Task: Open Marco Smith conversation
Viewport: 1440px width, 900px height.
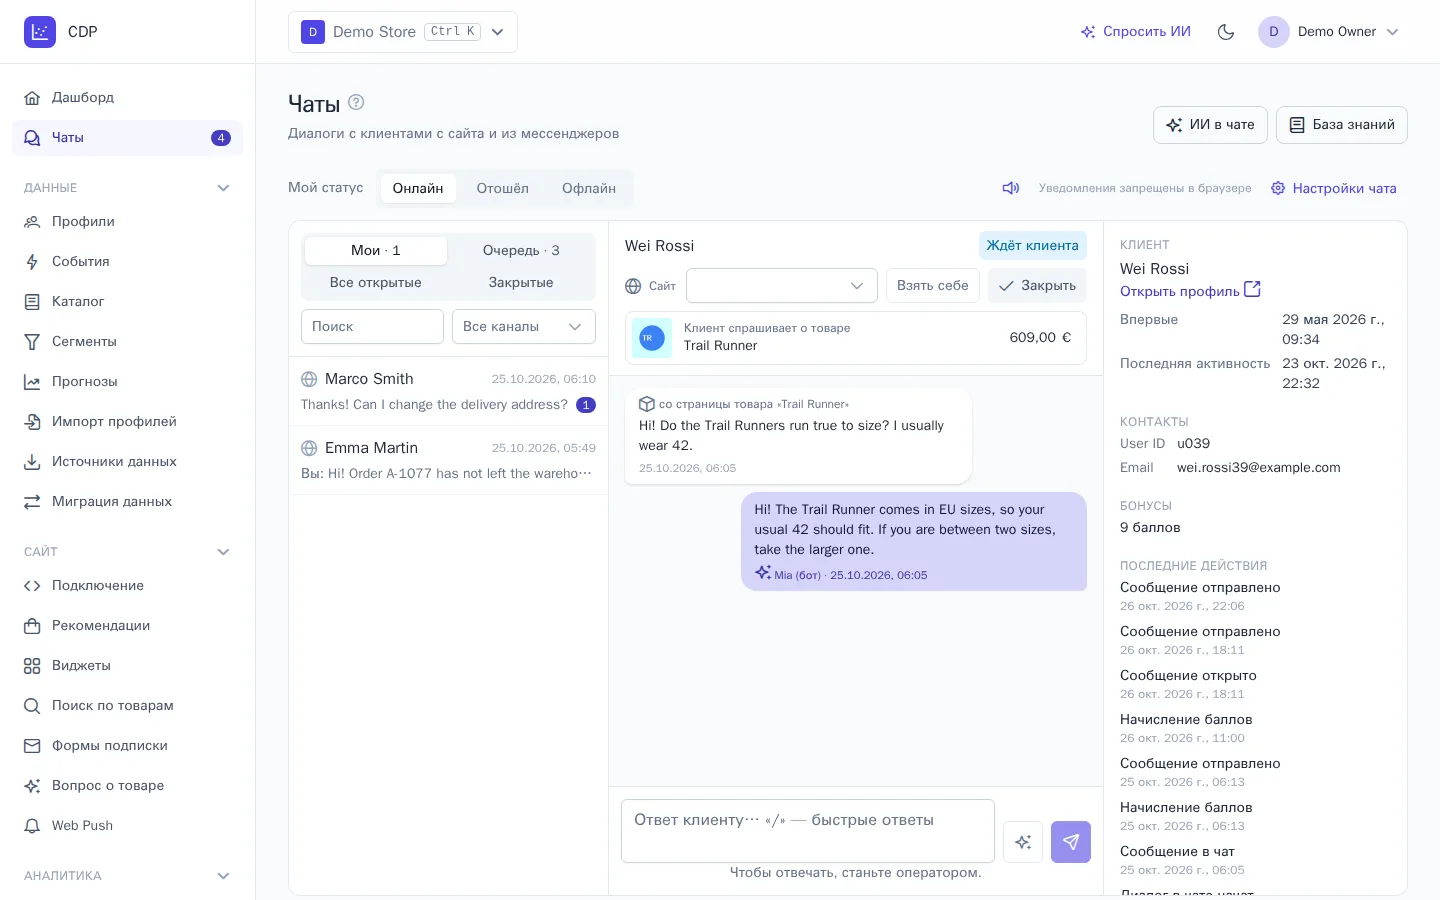Action: (448, 392)
